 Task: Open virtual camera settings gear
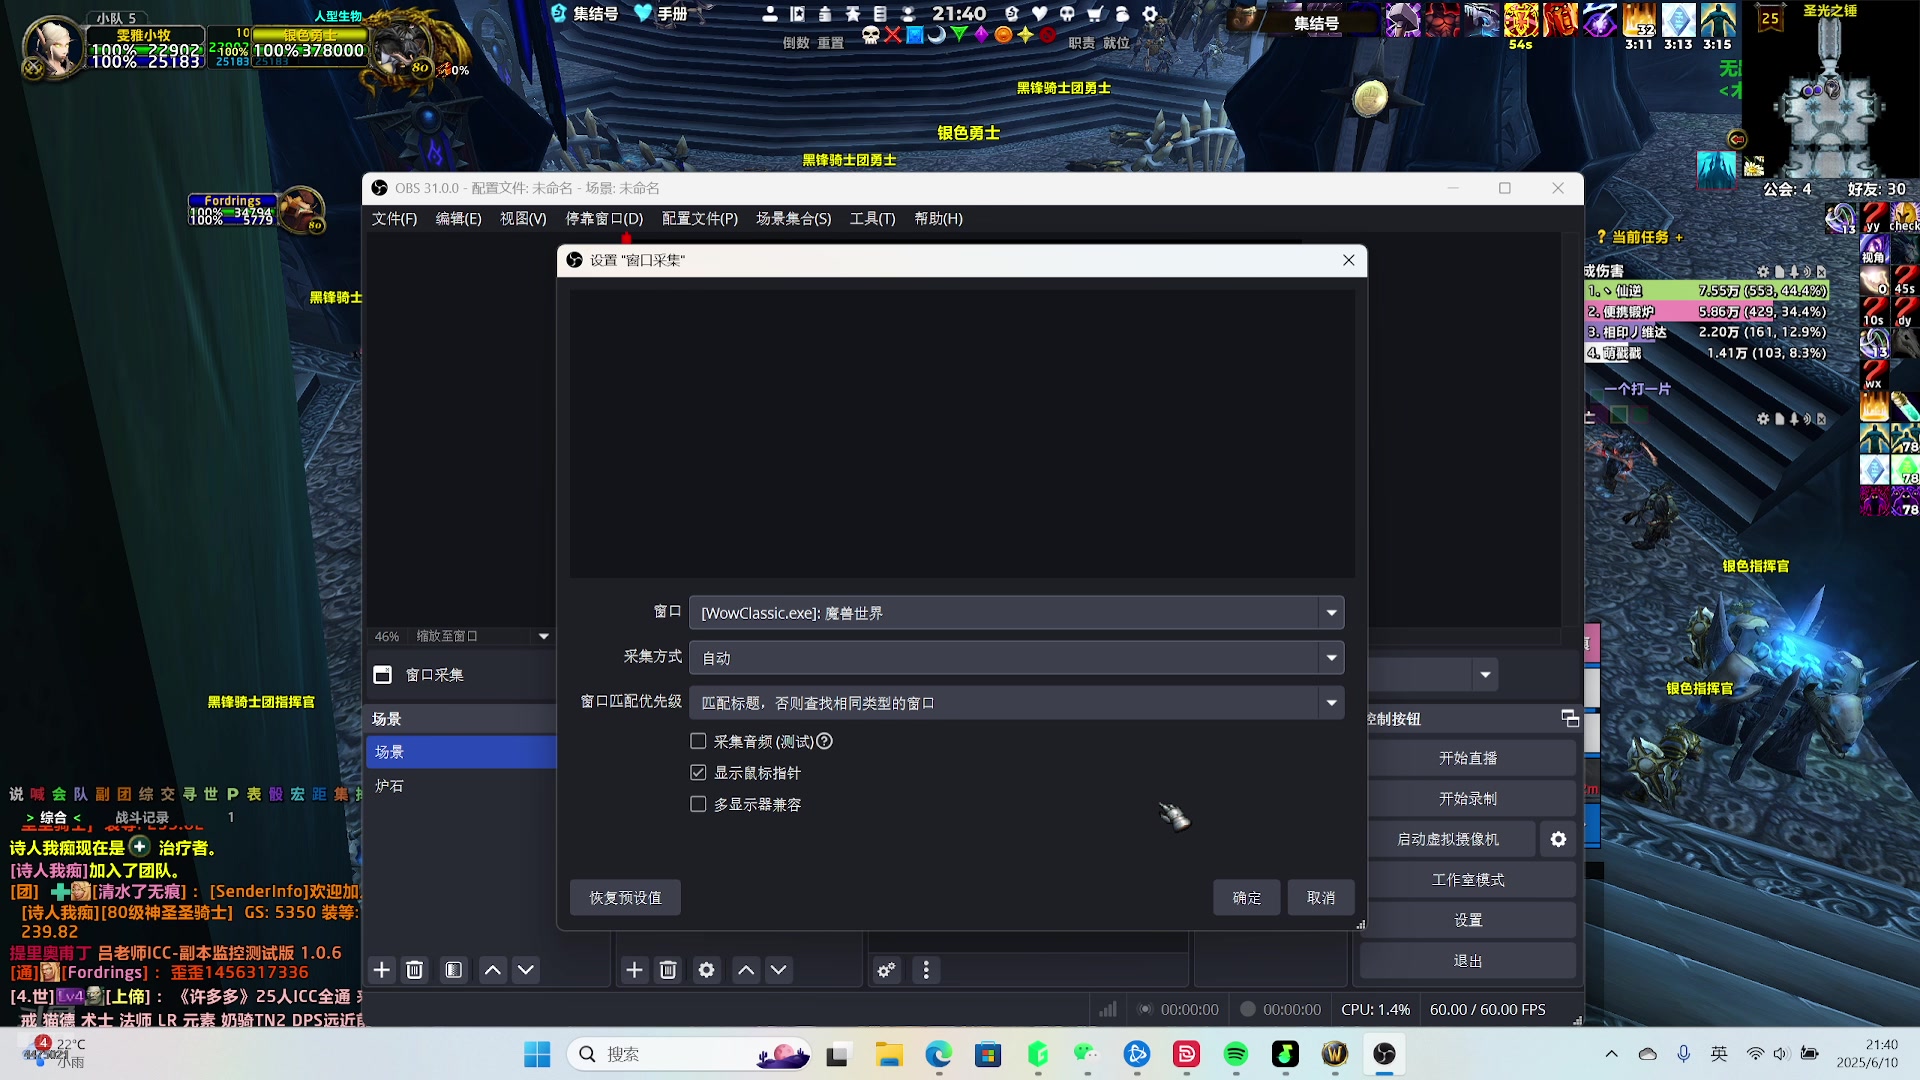tap(1558, 839)
